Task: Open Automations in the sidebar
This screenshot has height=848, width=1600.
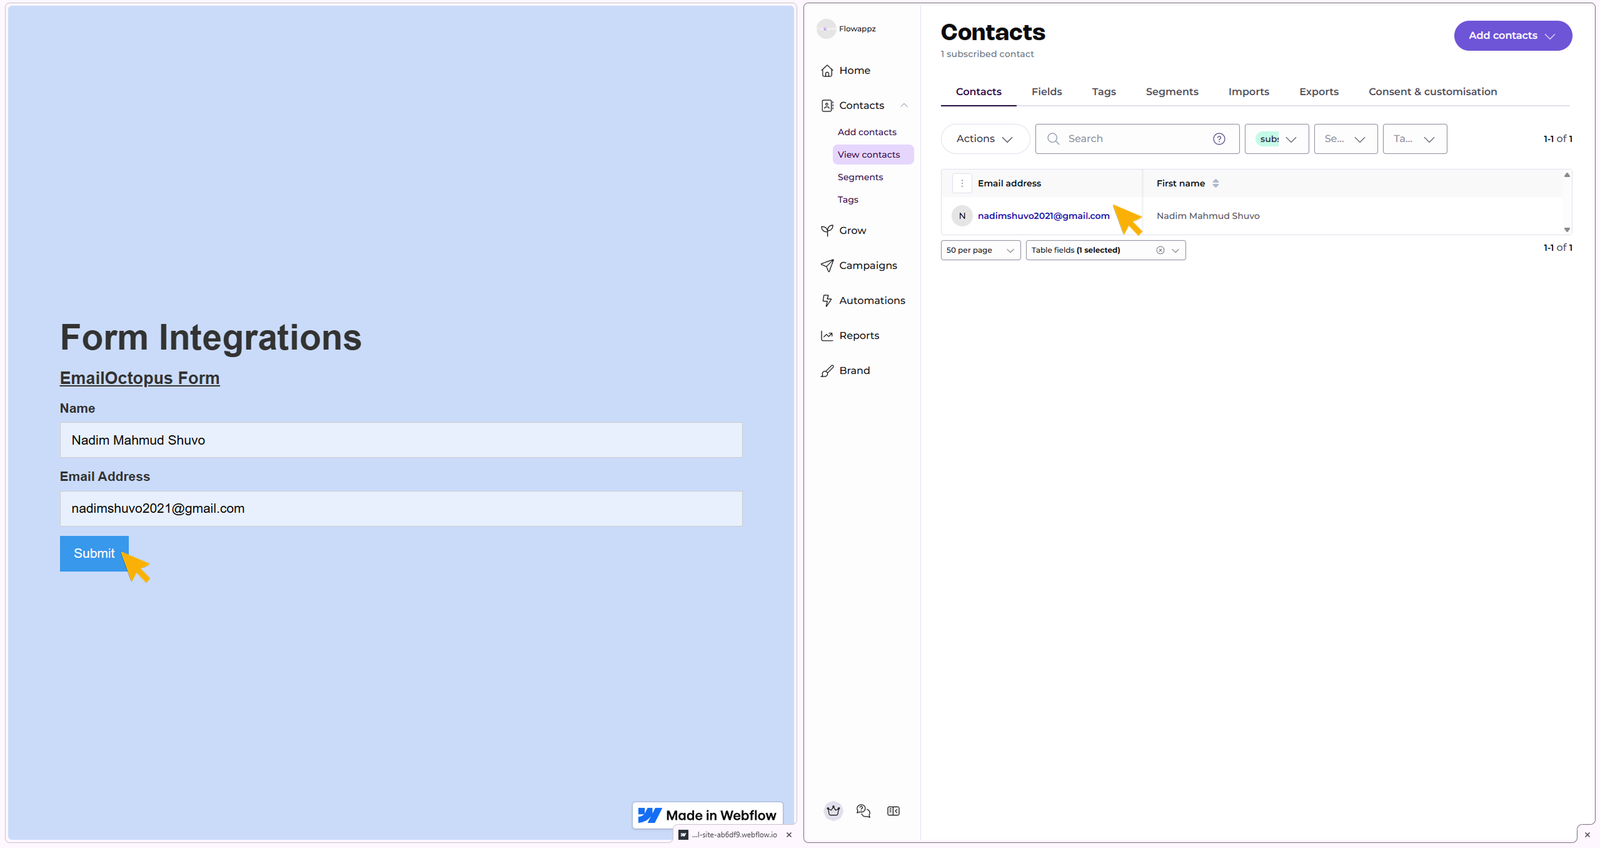Action: [862, 301]
